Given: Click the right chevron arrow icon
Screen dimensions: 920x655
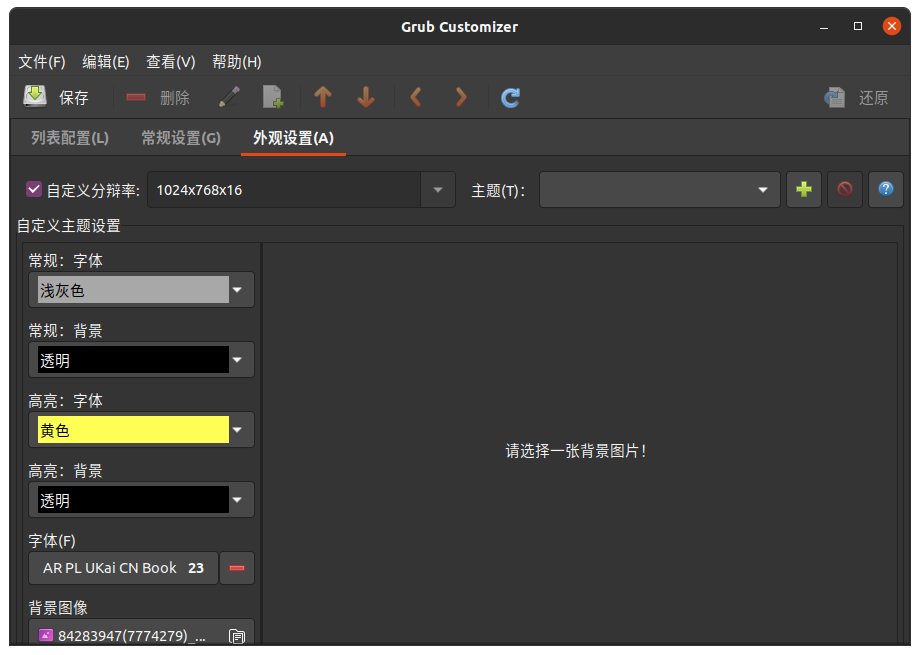Looking at the screenshot, I should click(461, 97).
